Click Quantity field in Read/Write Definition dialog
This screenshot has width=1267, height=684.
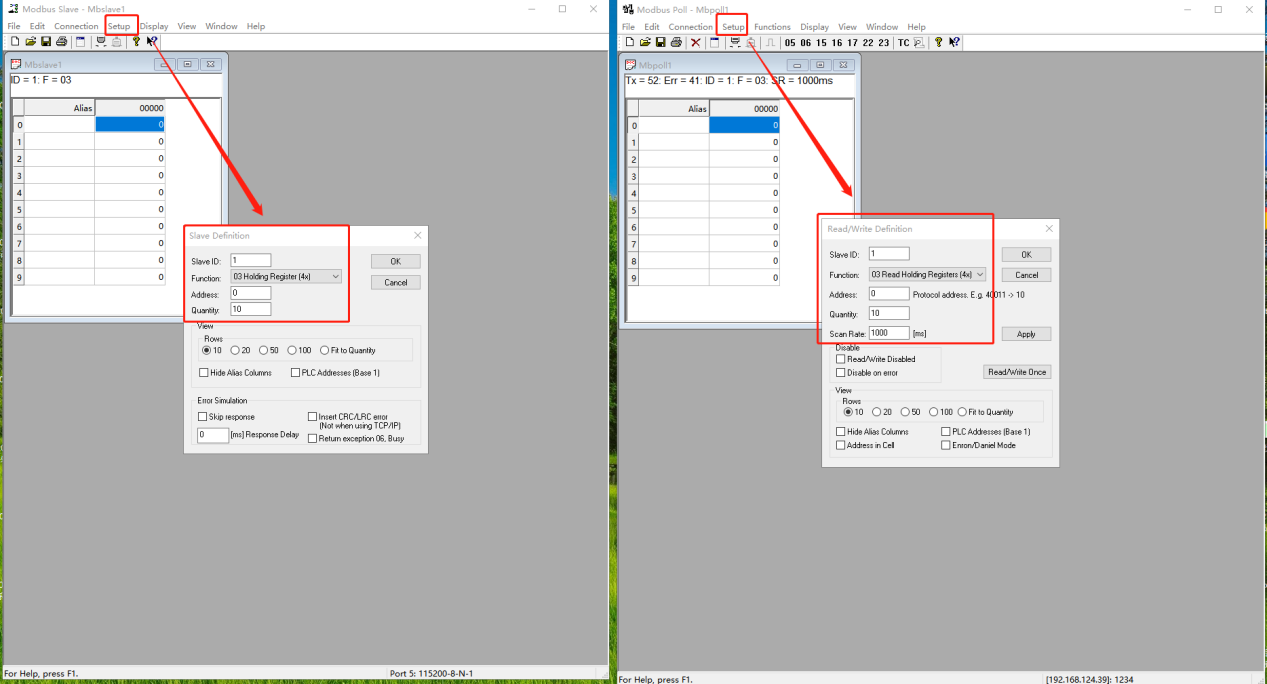tap(889, 313)
